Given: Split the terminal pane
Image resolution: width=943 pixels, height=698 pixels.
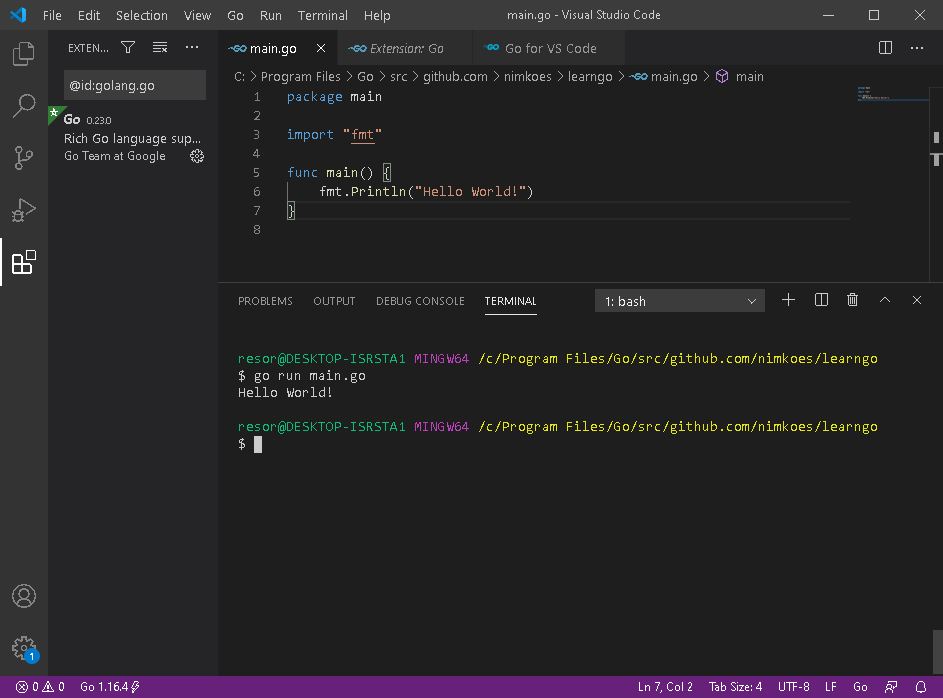Looking at the screenshot, I should (821, 300).
